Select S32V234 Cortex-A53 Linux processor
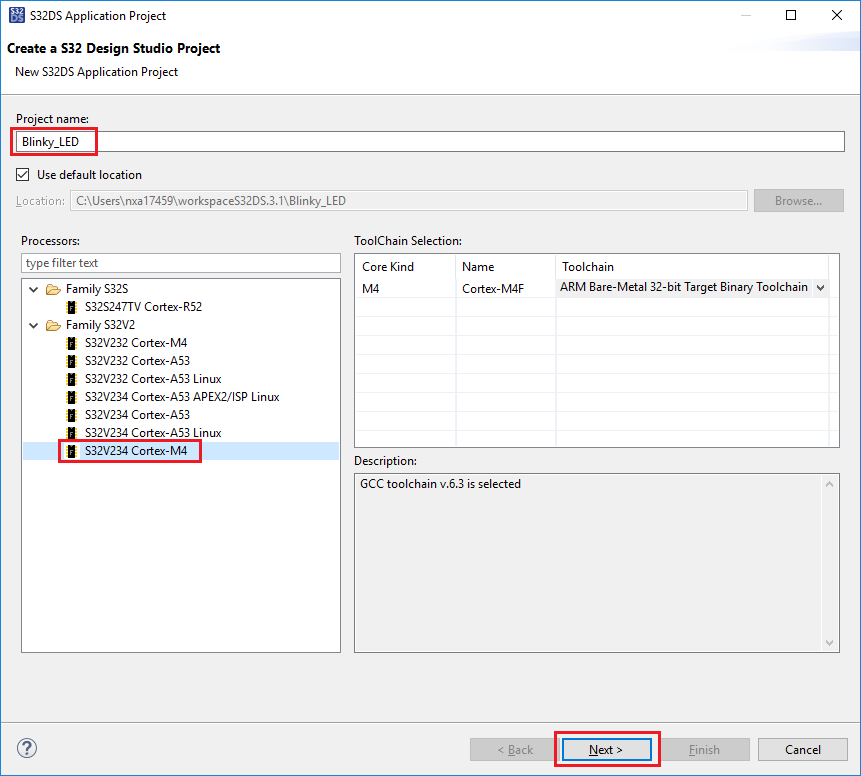Screen dimensions: 861x776 click(x=153, y=433)
